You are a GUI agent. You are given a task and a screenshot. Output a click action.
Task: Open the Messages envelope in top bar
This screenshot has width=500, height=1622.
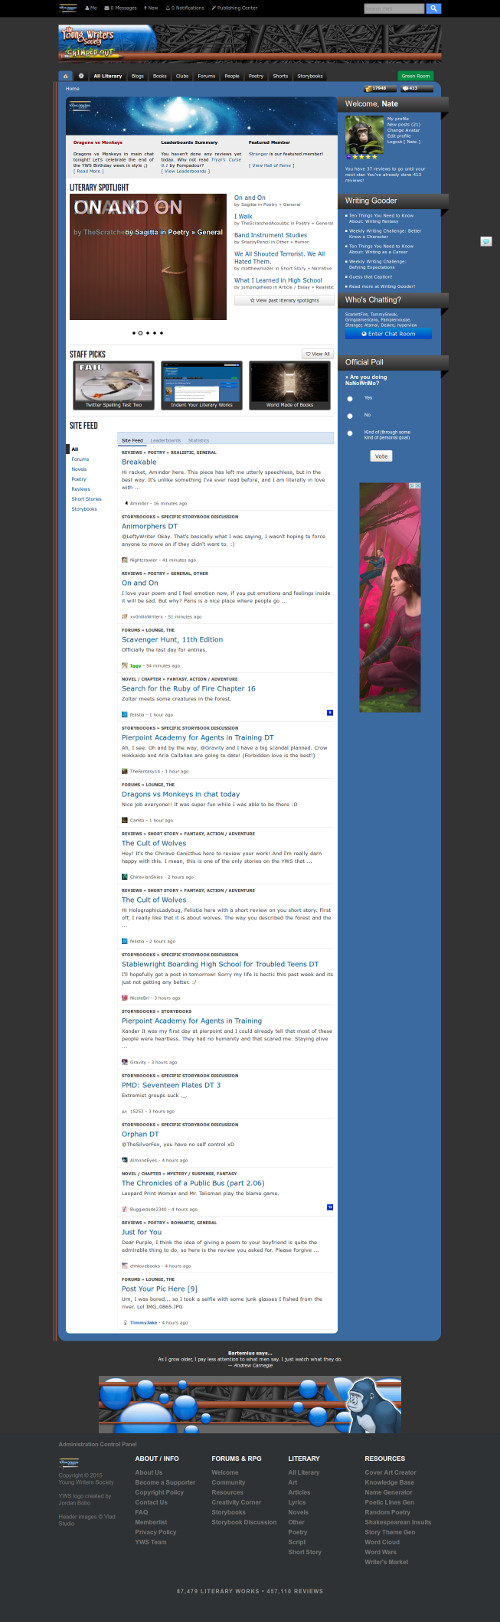pos(120,7)
